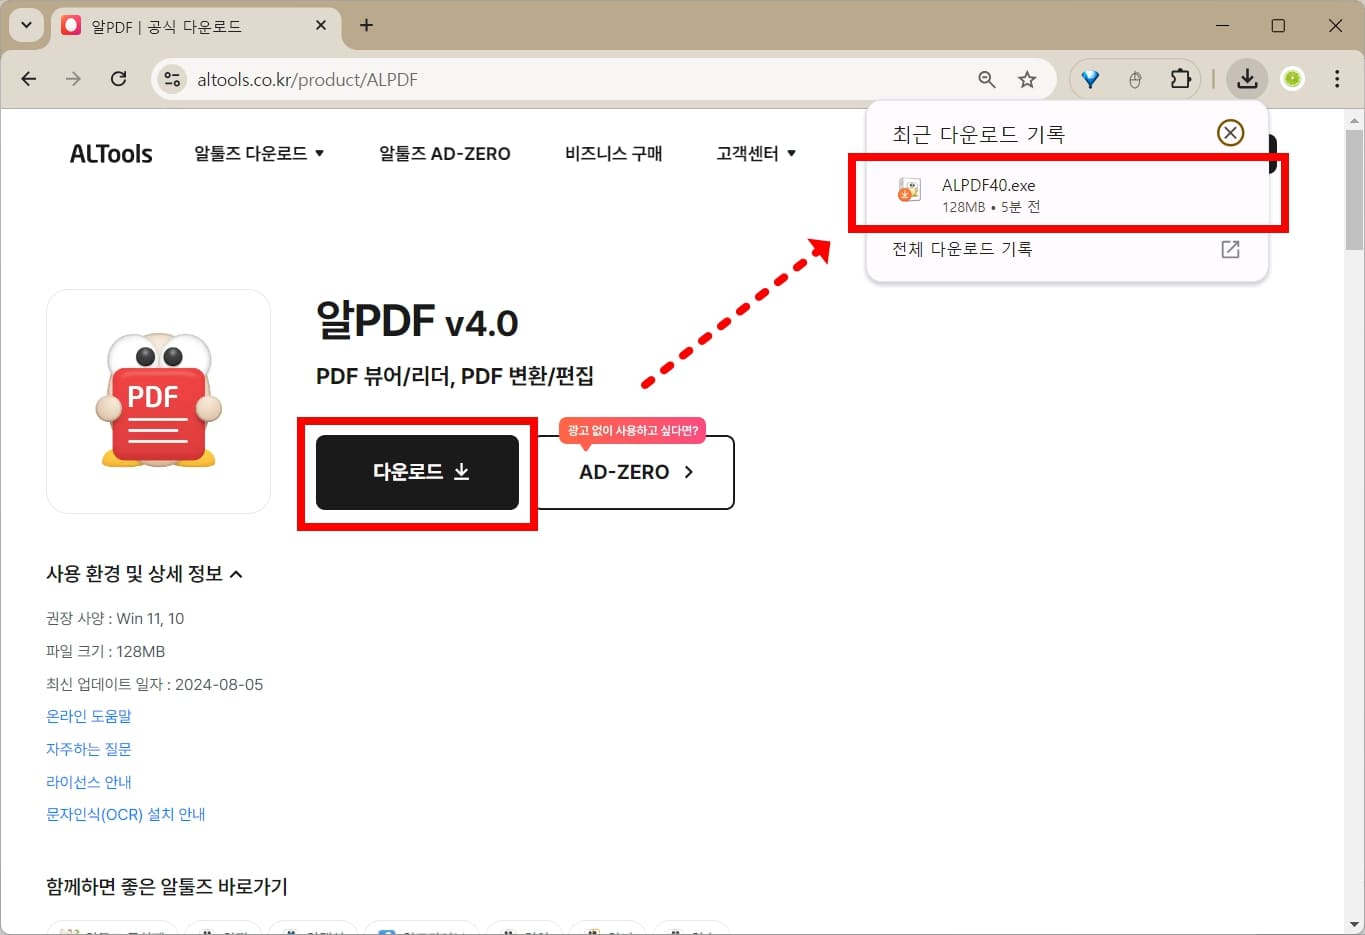Viewport: 1365px width, 935px height.
Task: Open the Chrome profile avatar
Action: pos(1293,78)
